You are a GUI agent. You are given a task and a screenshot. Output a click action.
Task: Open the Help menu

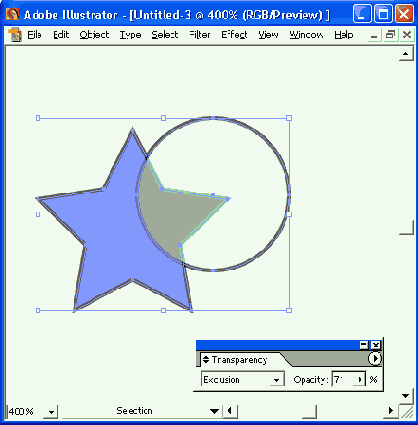click(344, 35)
